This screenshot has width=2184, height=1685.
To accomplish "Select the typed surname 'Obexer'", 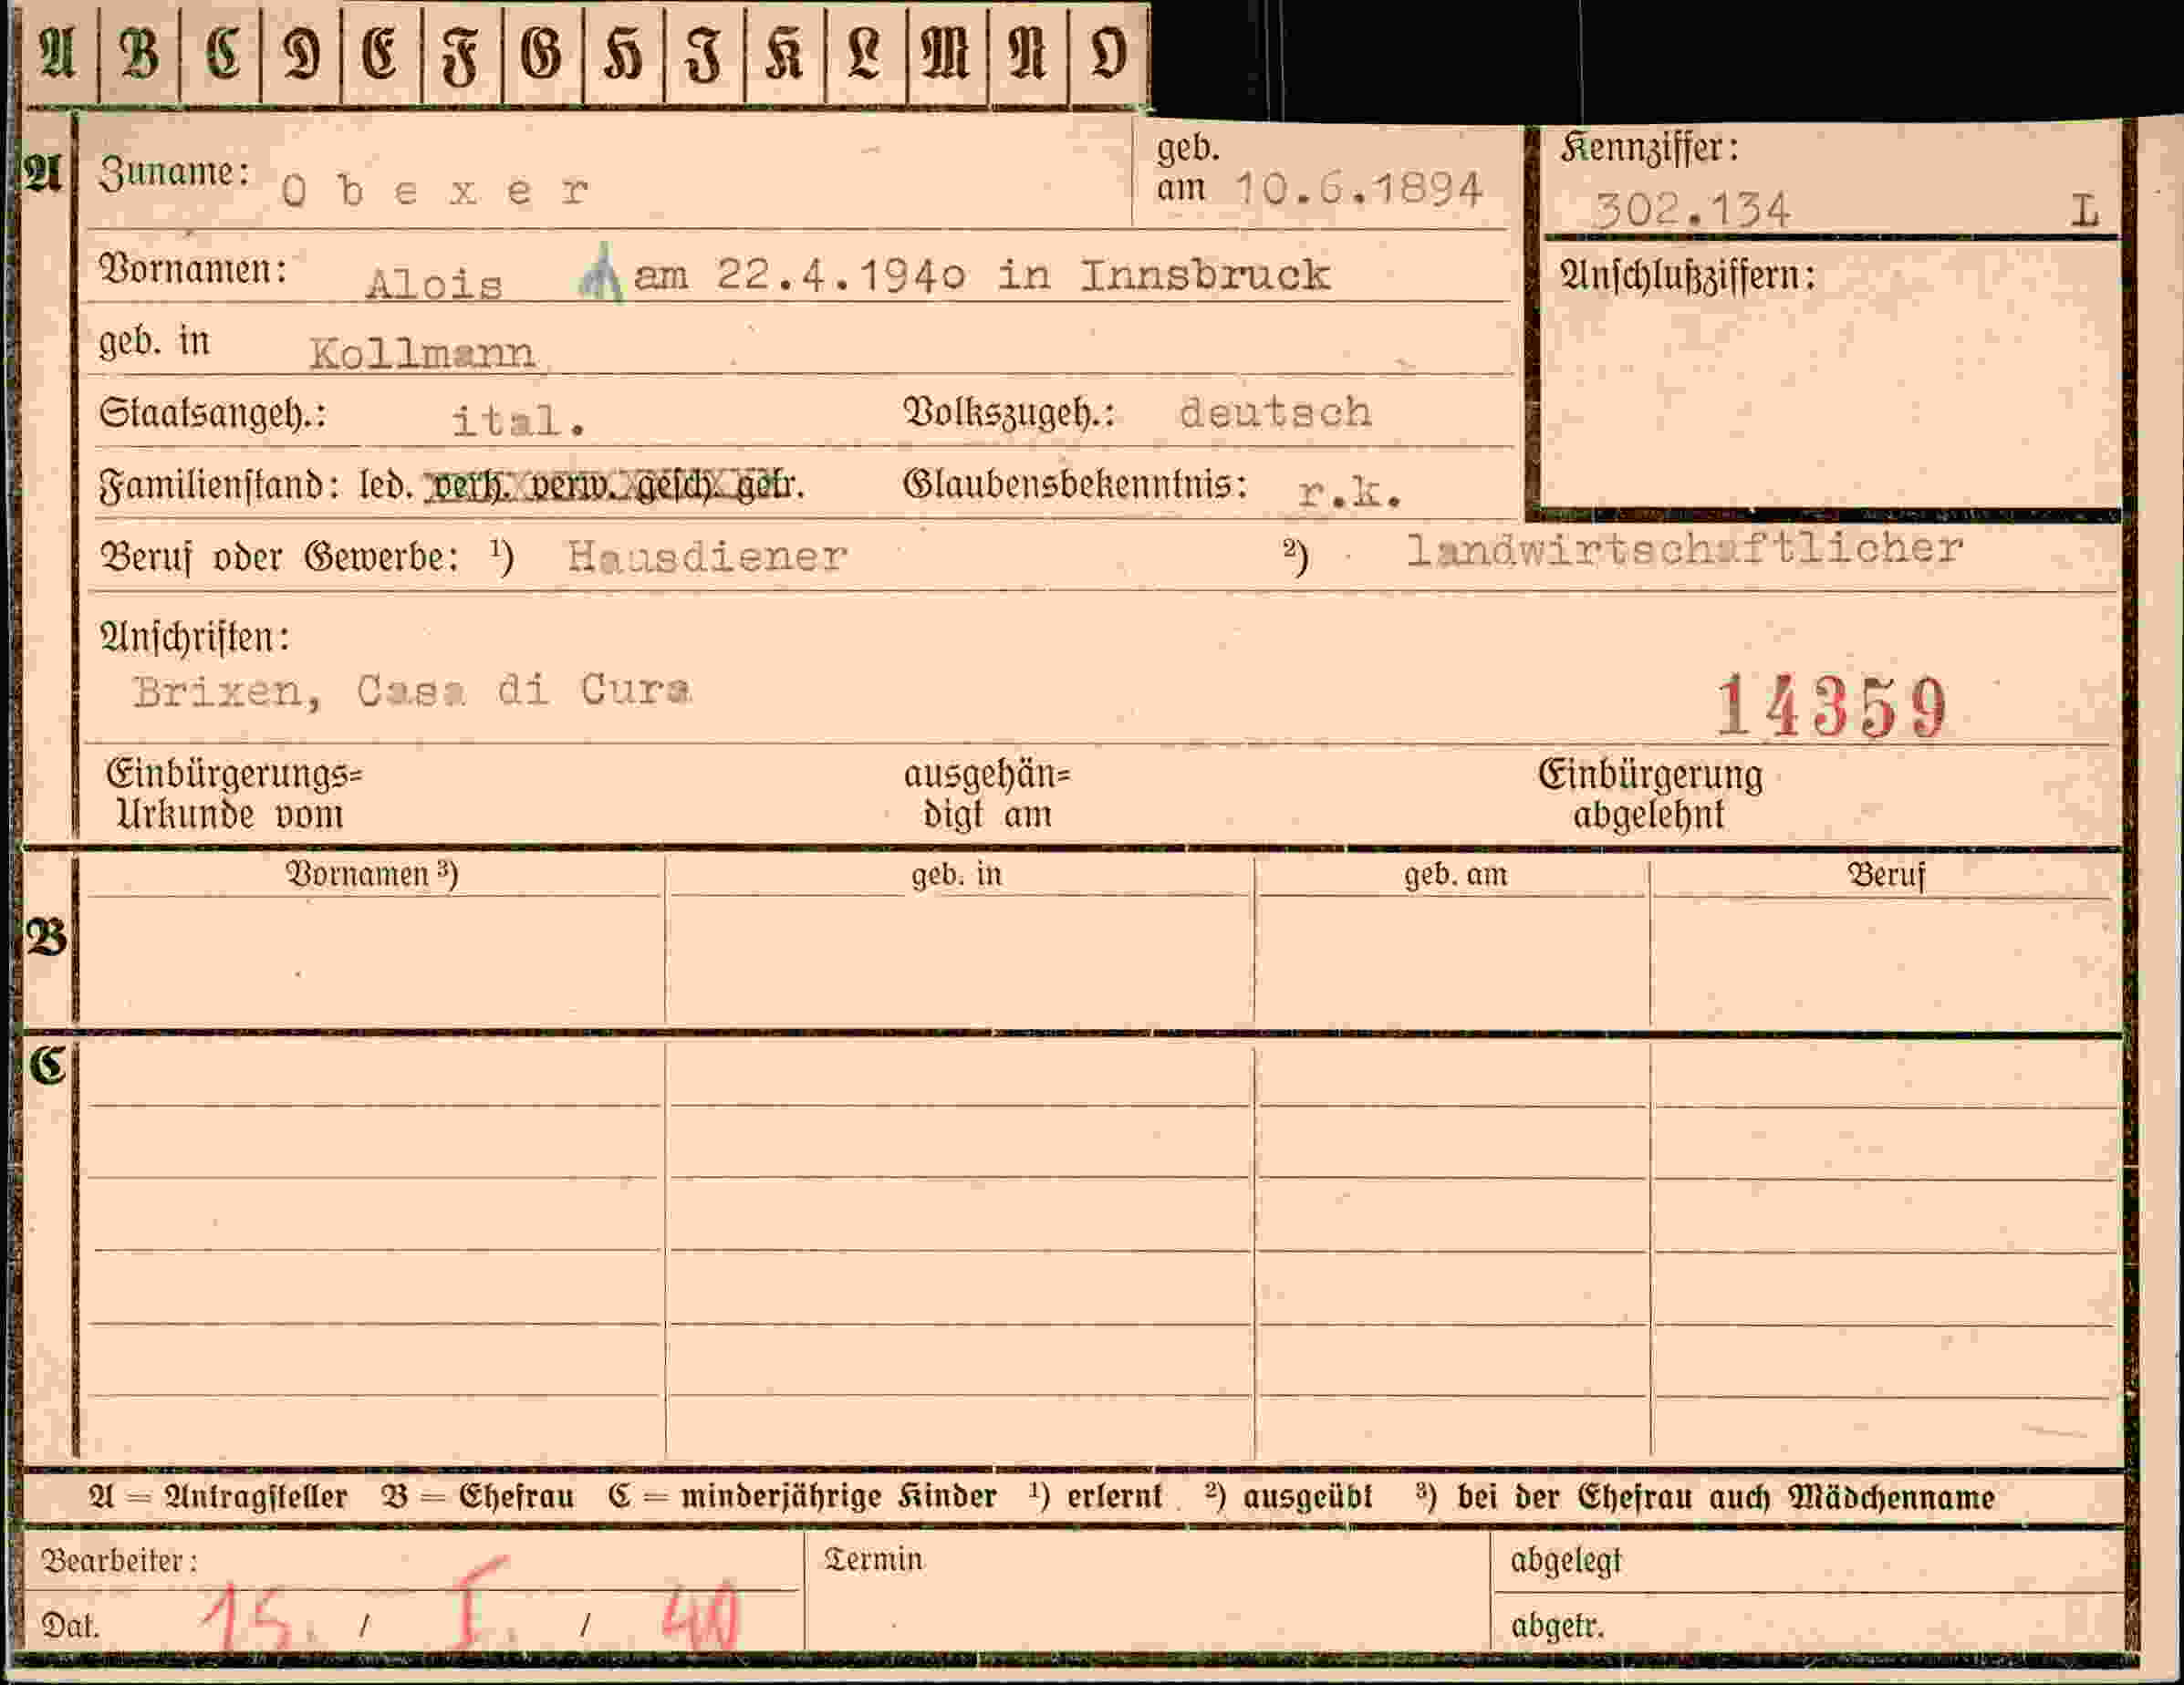I will 435,190.
